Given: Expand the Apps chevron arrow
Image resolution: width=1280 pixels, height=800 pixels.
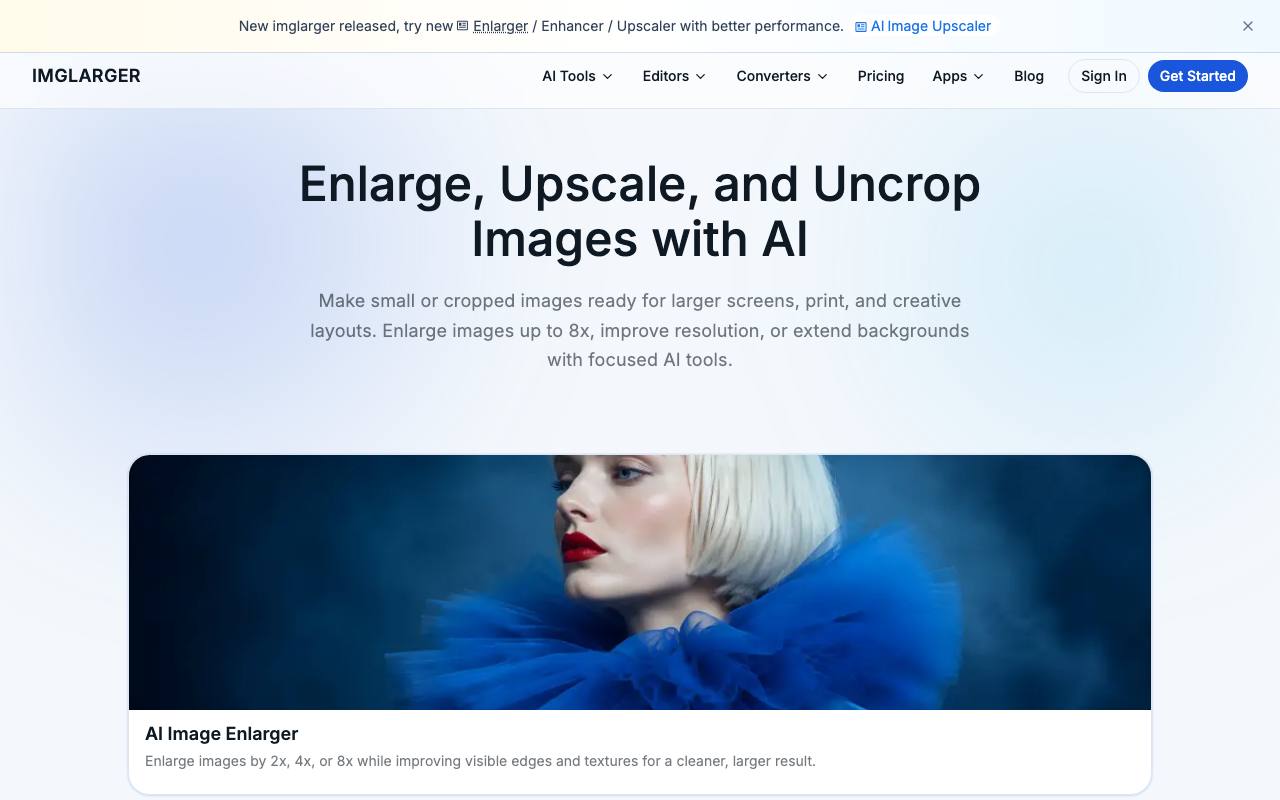Looking at the screenshot, I should click(978, 76).
